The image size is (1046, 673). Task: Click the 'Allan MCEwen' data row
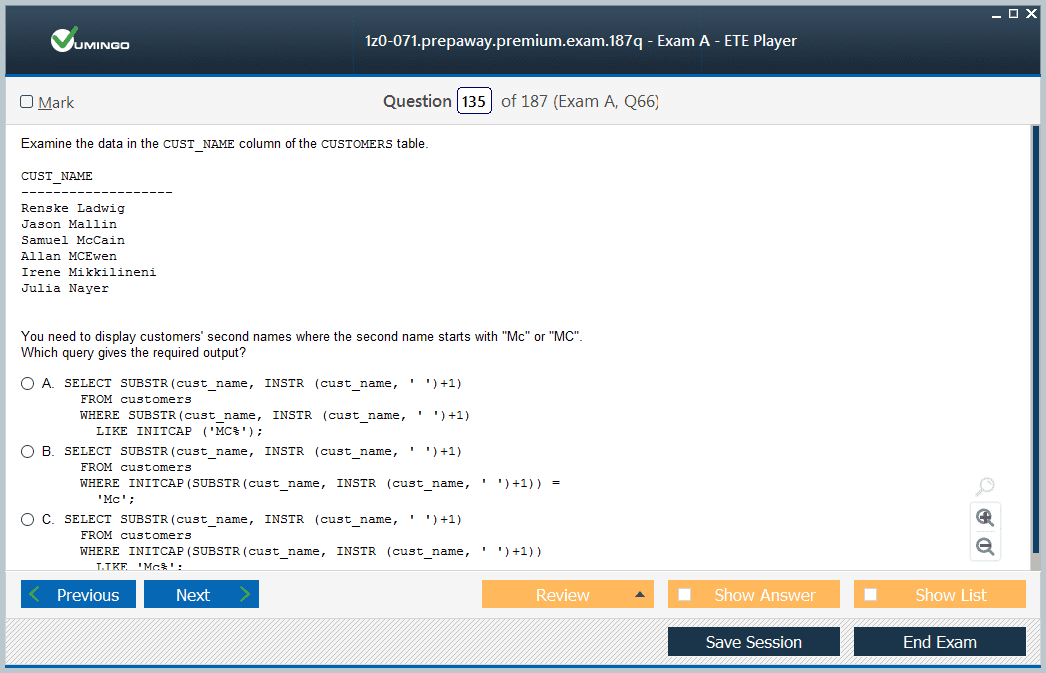pos(69,256)
